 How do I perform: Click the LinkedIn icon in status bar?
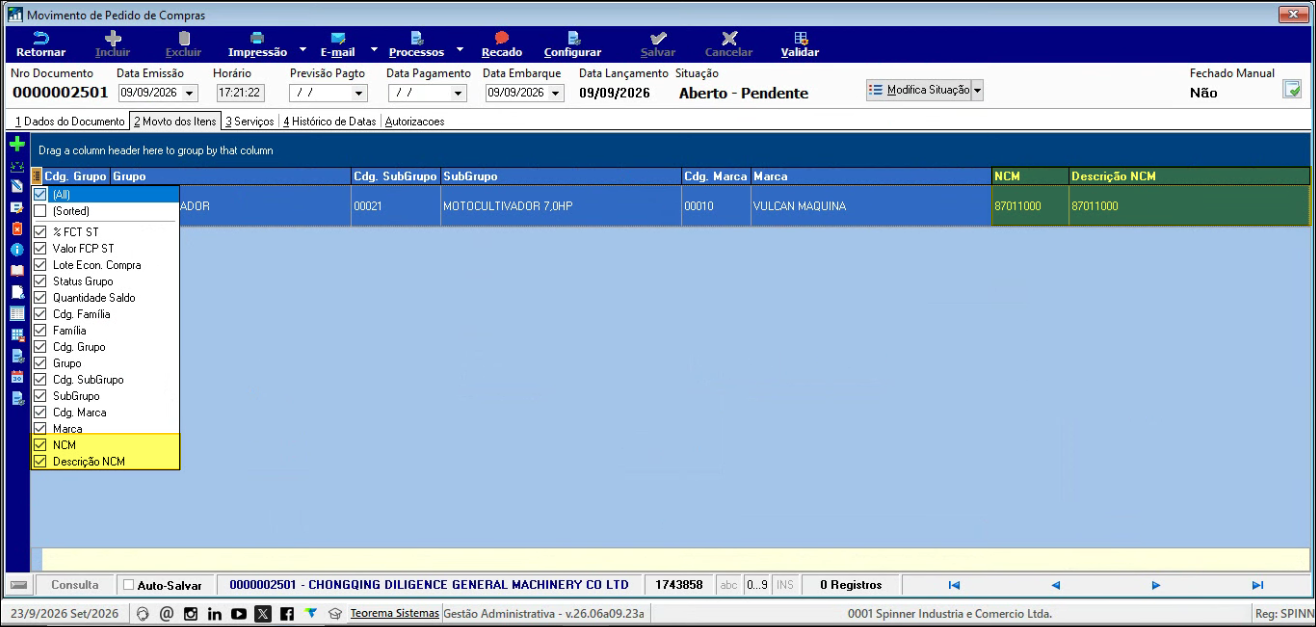(214, 613)
